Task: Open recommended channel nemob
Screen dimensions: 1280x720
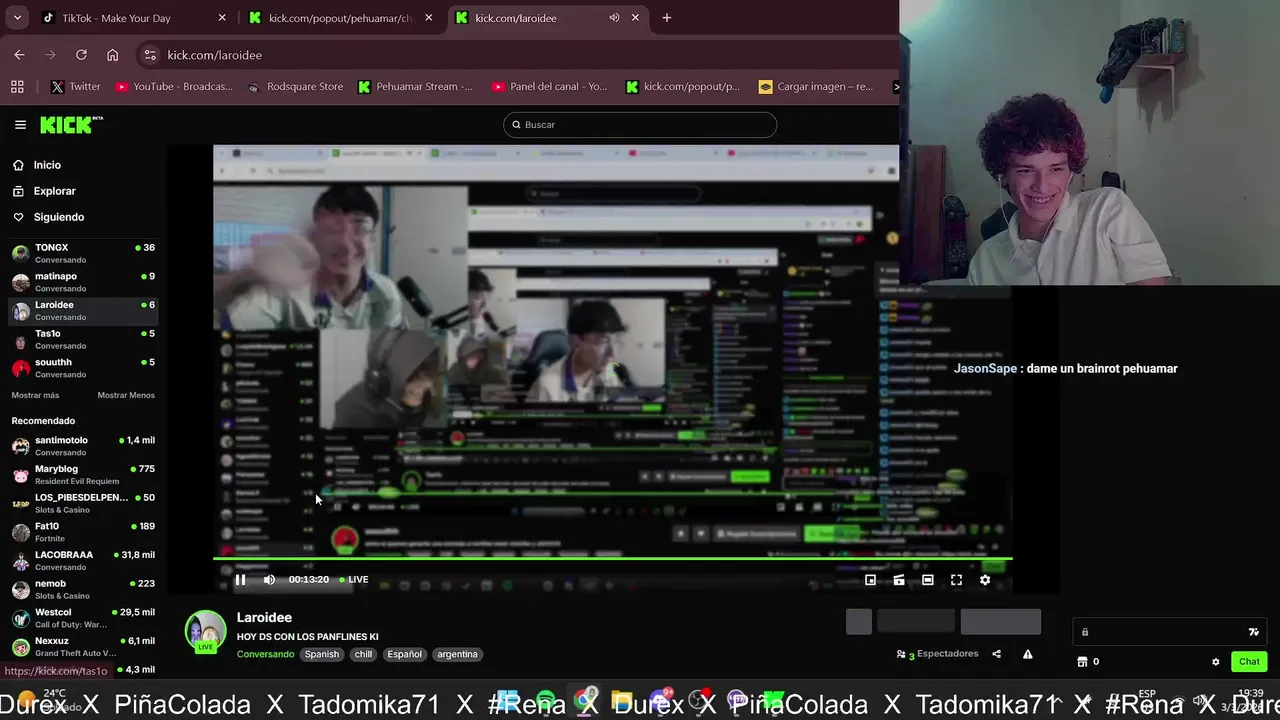Action: coord(82,589)
